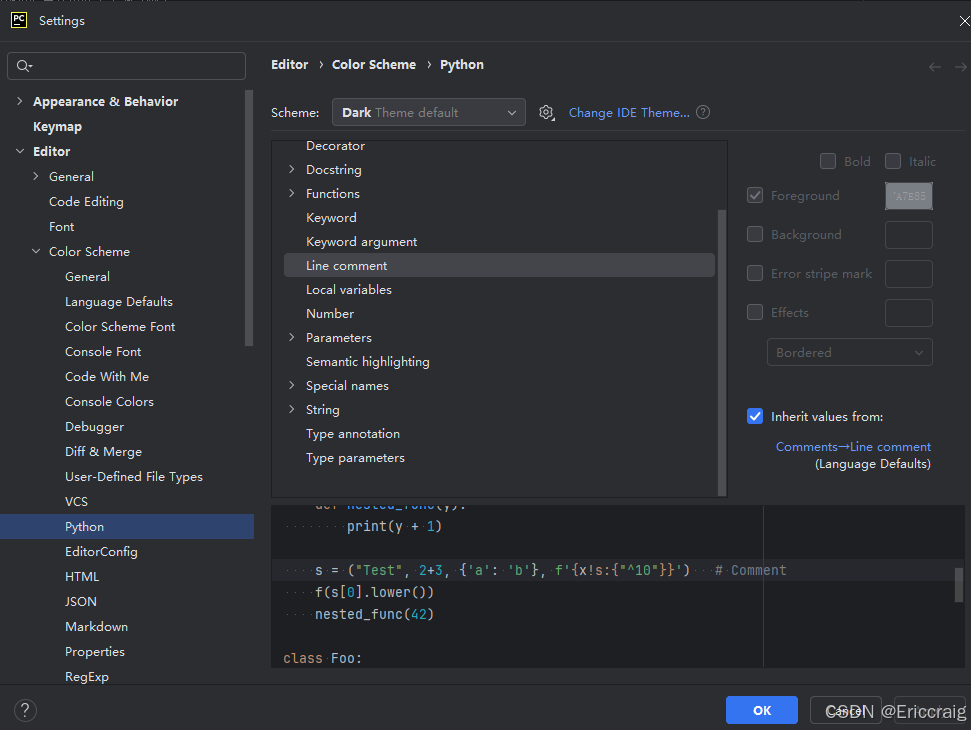Select Console Font page
This screenshot has height=730, width=971.
point(103,351)
